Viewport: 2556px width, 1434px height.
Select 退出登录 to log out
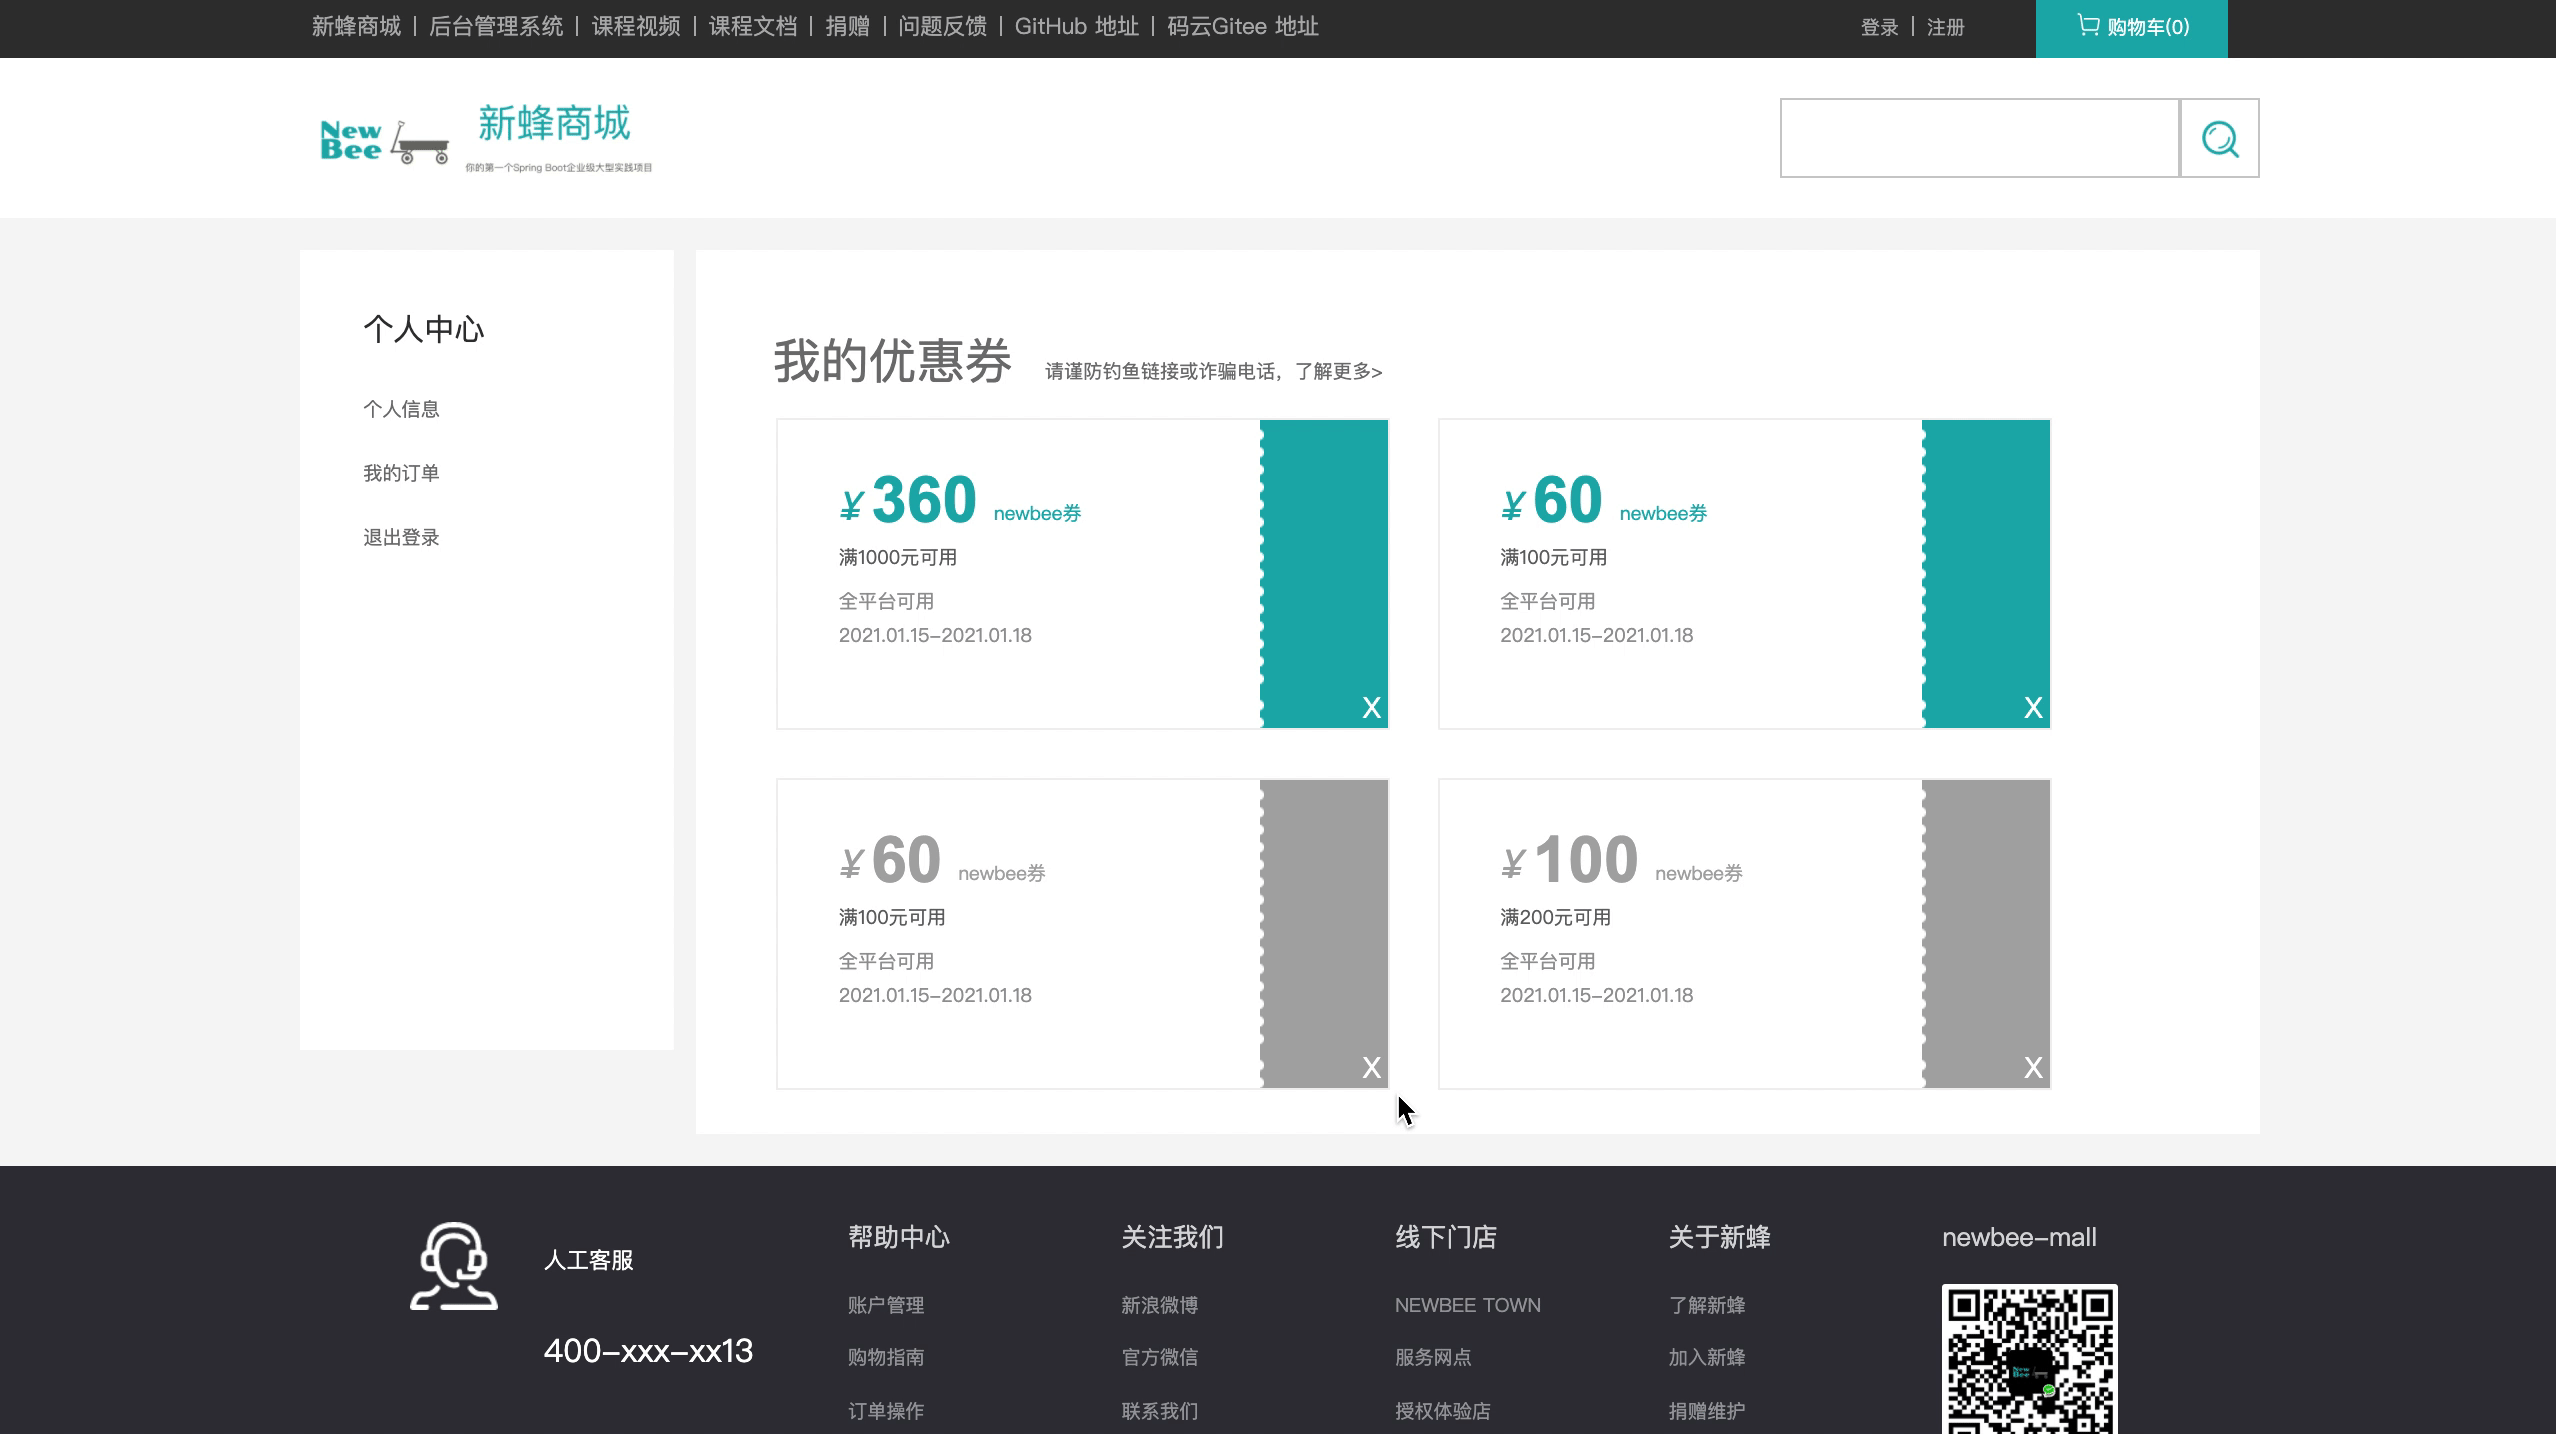[x=401, y=537]
